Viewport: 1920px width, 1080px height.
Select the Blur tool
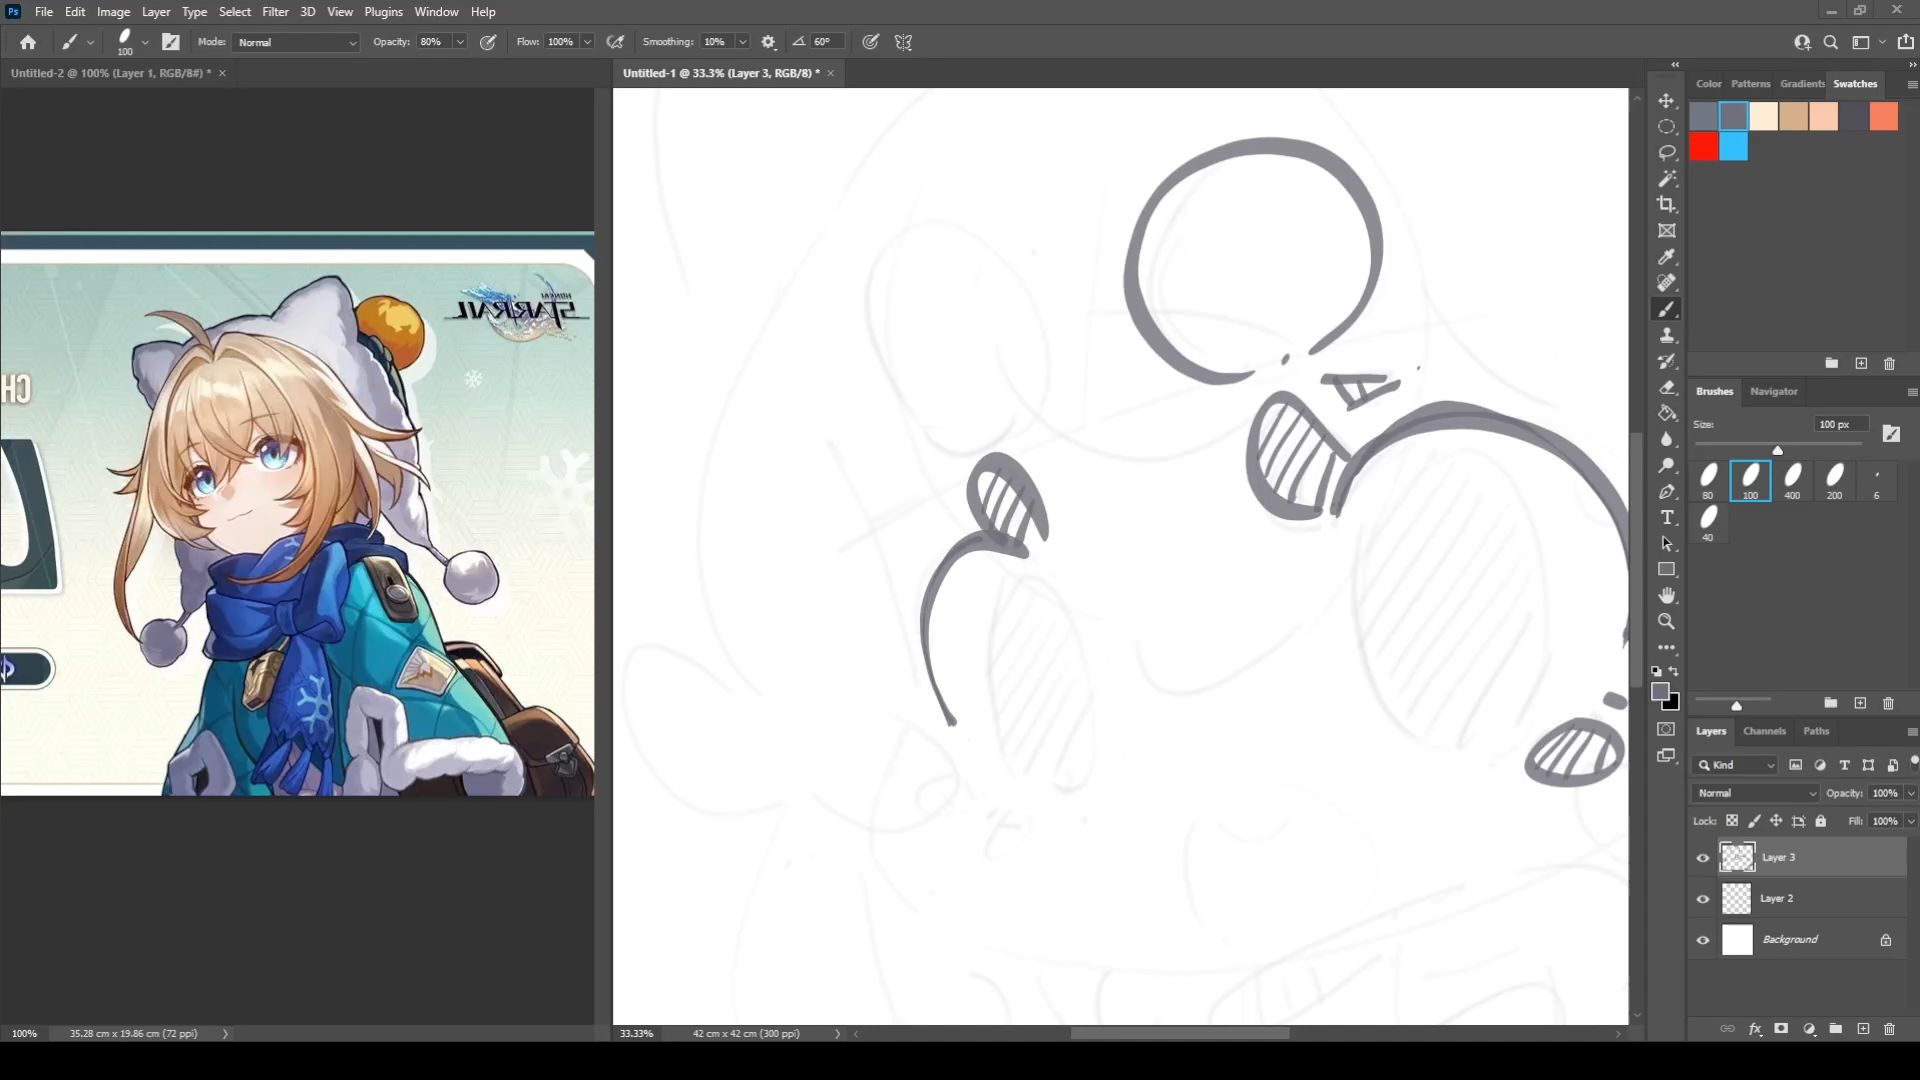tap(1666, 439)
